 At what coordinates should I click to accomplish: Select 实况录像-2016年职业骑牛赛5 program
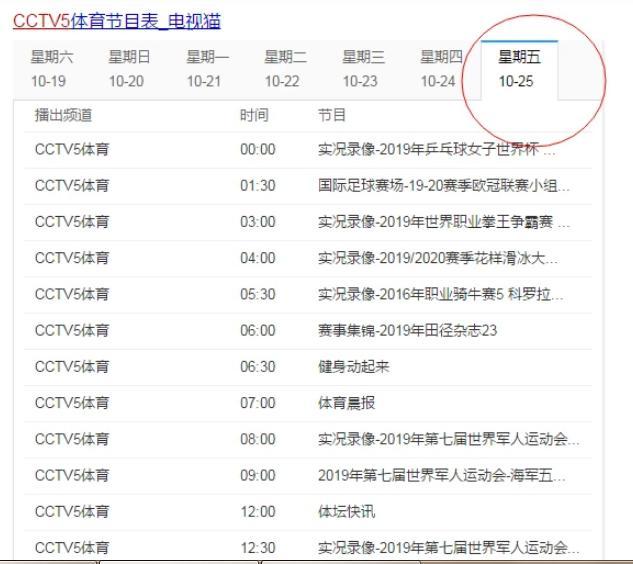440,294
